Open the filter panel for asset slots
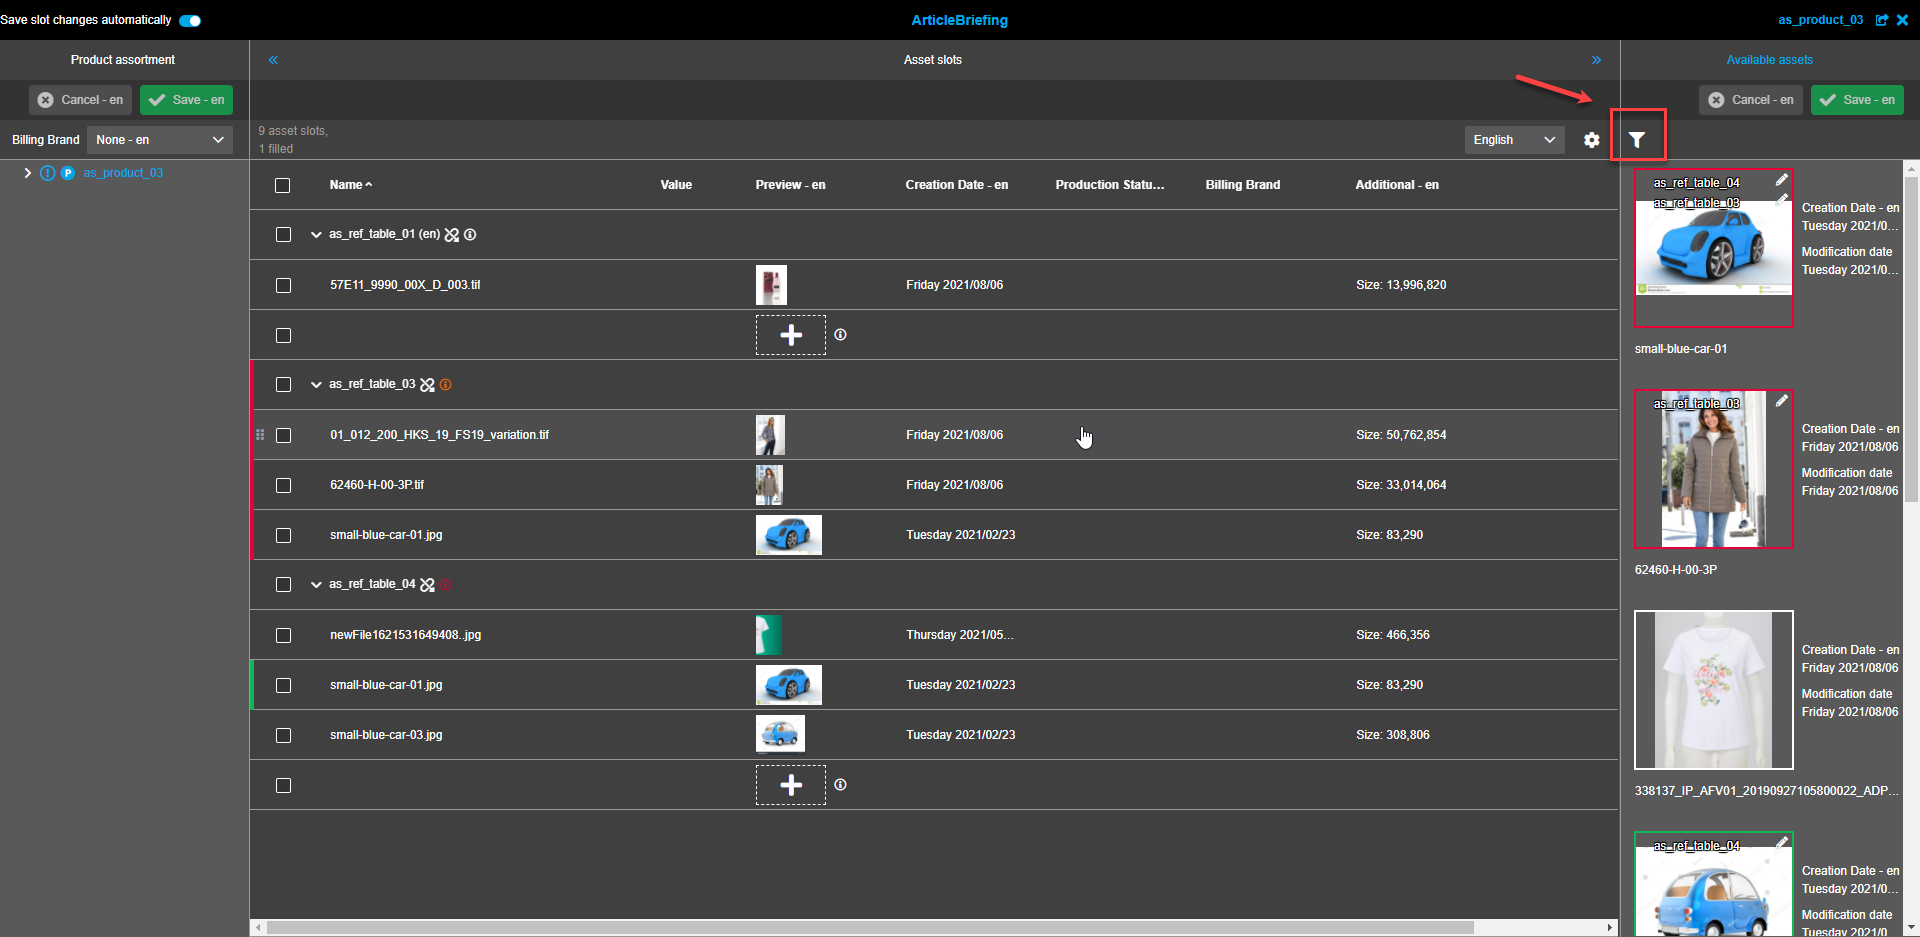Image resolution: width=1920 pixels, height=937 pixels. (x=1638, y=140)
